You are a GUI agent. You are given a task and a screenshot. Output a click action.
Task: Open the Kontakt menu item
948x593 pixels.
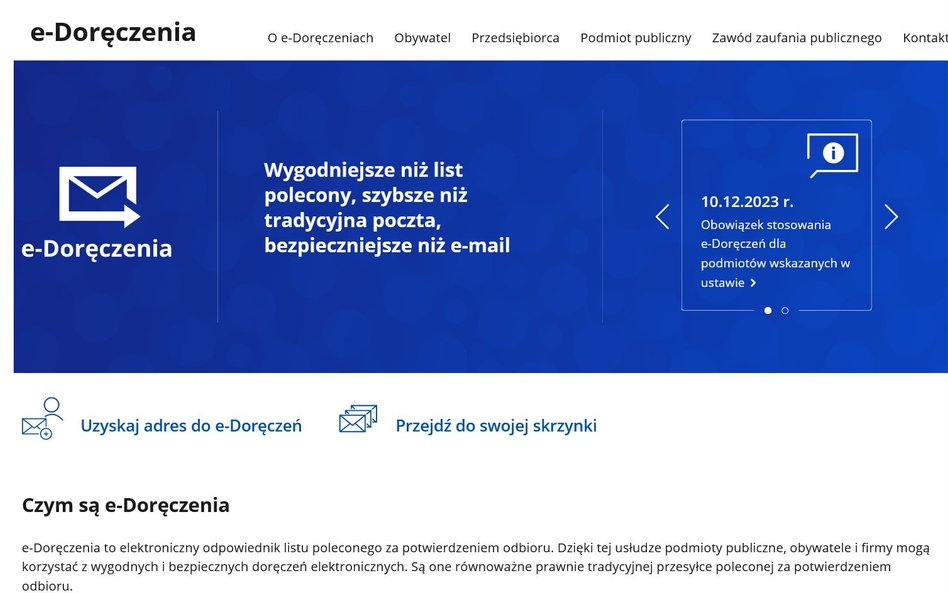925,37
